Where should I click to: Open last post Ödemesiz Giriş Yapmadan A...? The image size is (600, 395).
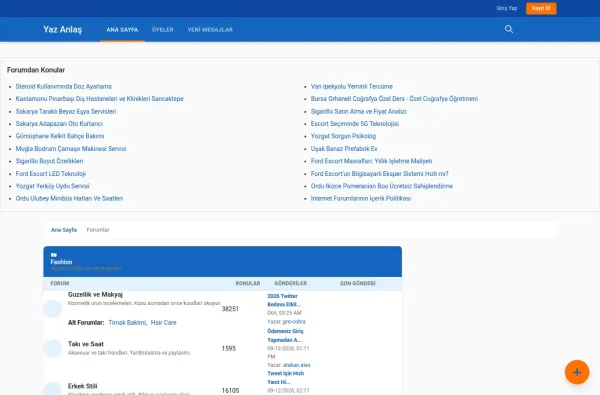pos(285,335)
